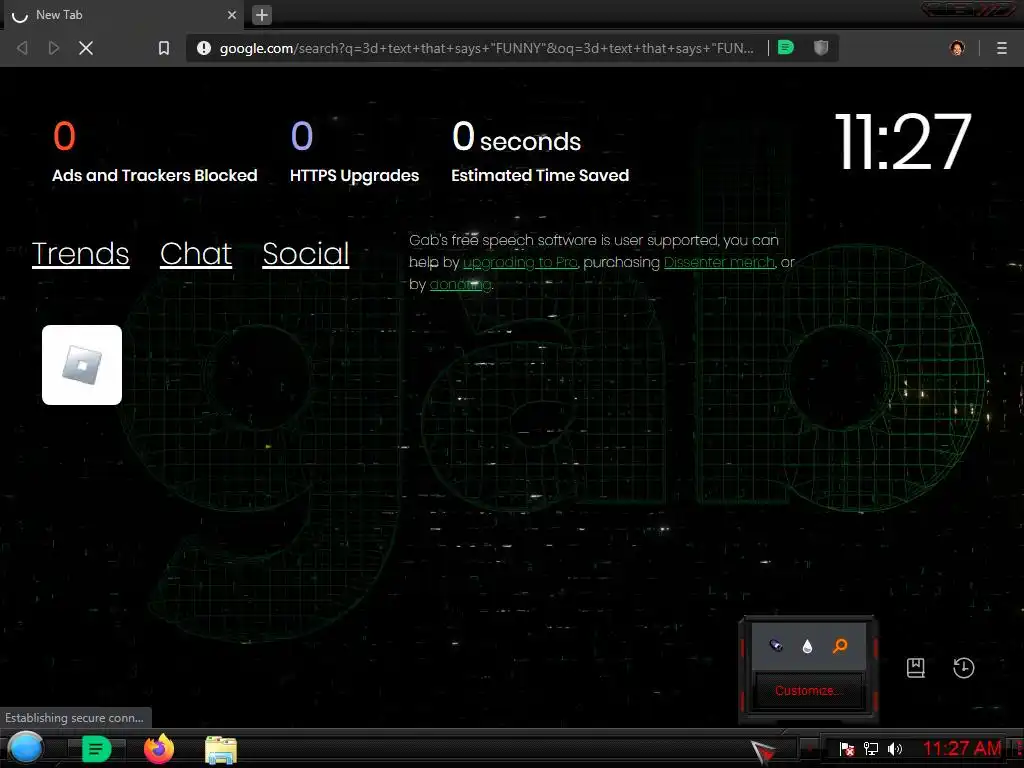Open history via the clock icon
The image size is (1024, 768).
963,667
